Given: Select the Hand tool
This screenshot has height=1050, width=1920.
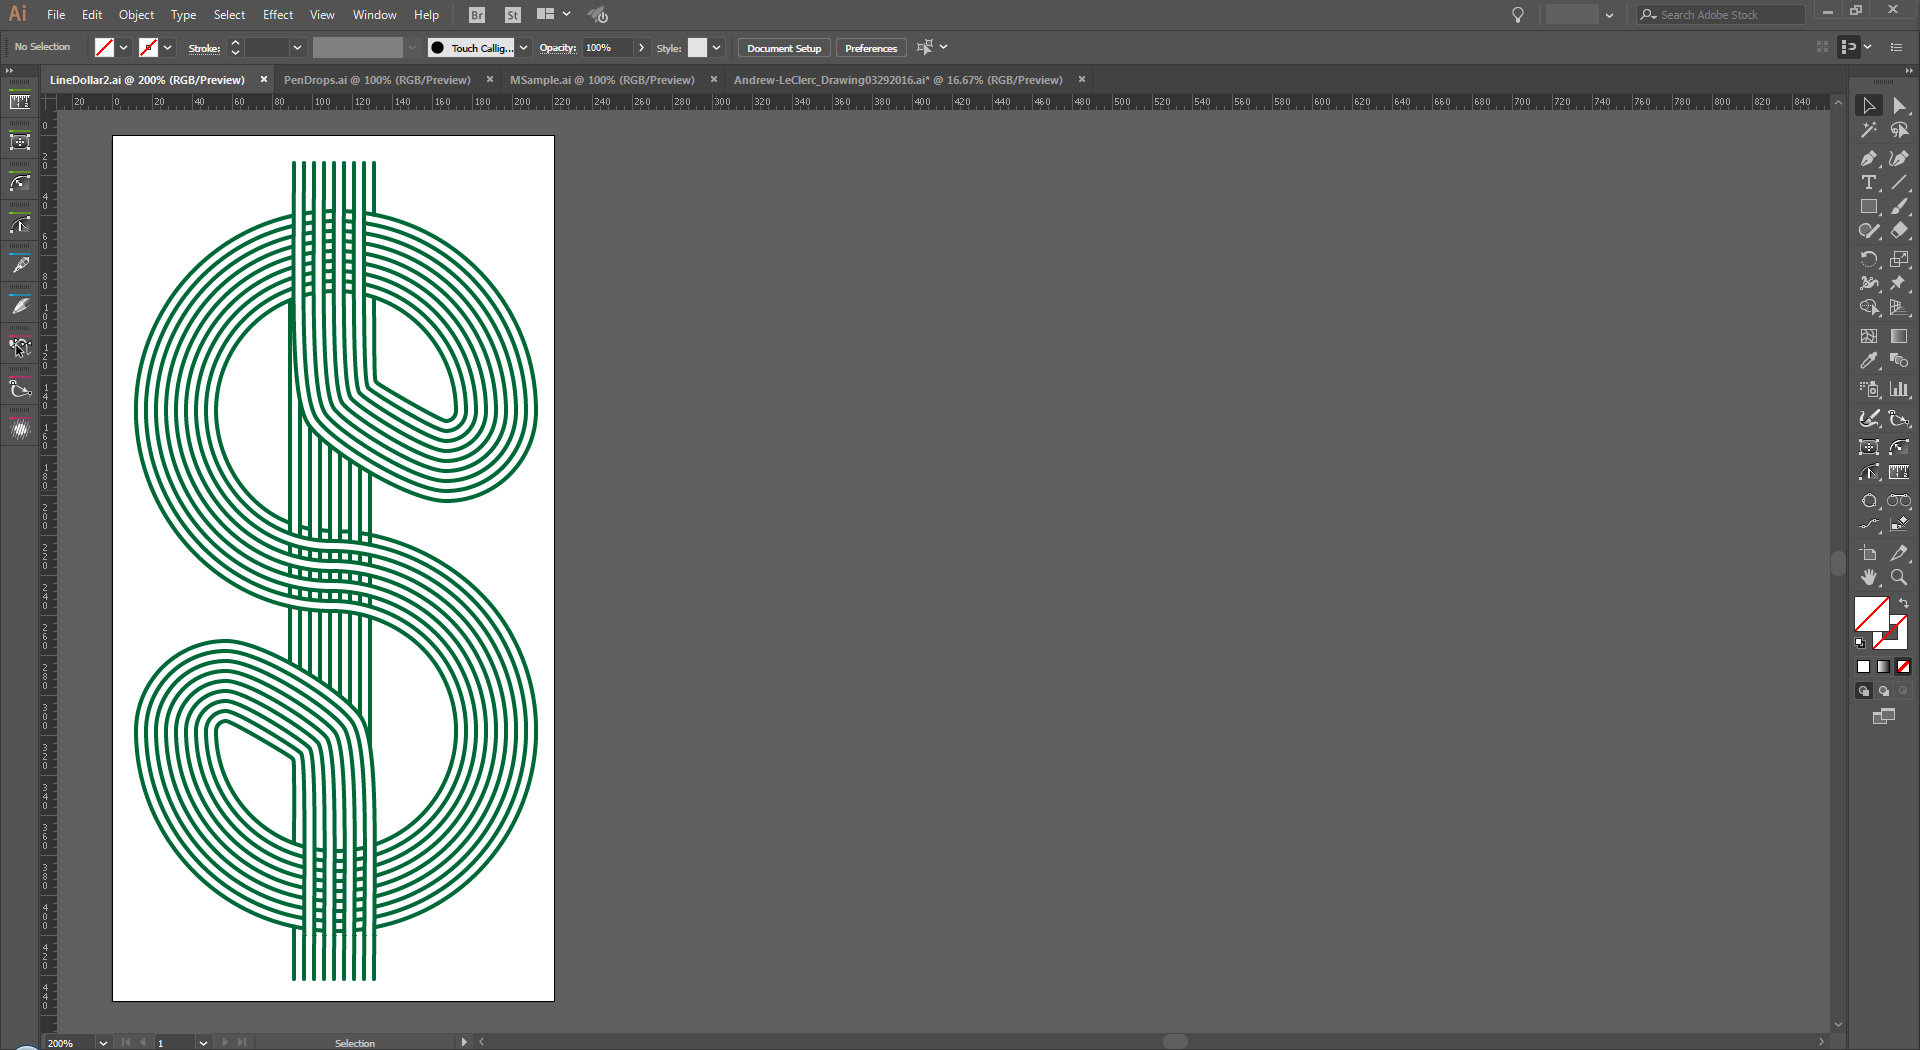Looking at the screenshot, I should [1868, 577].
